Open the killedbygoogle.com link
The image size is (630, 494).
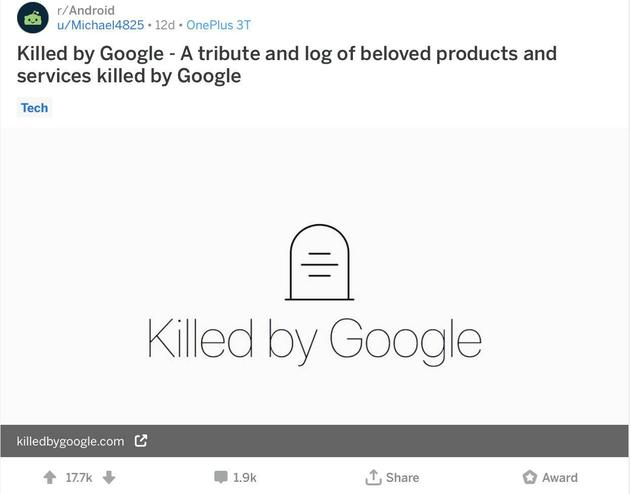click(70, 441)
